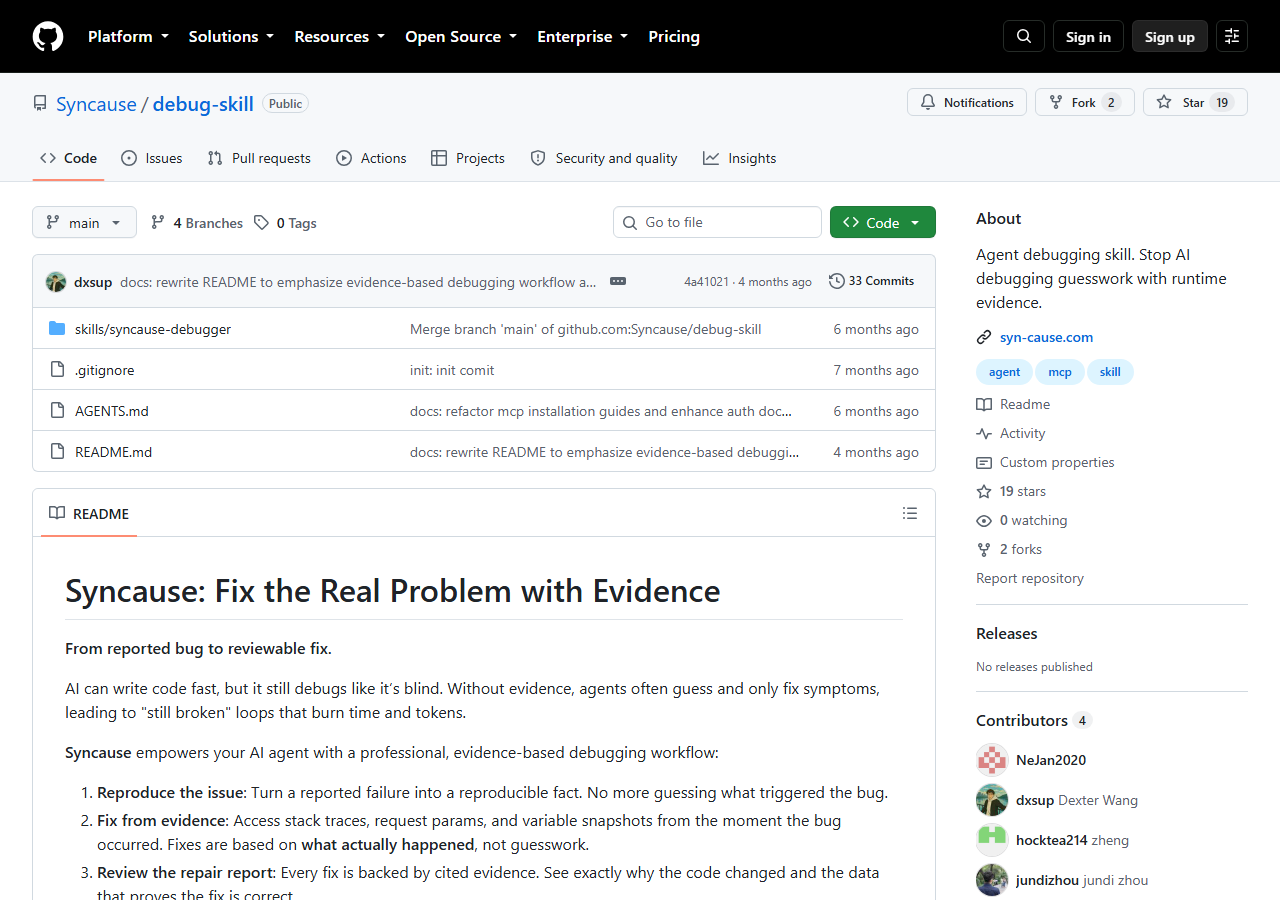Open hocktea214's contributor avatar
The image size is (1280, 900).
(992, 840)
